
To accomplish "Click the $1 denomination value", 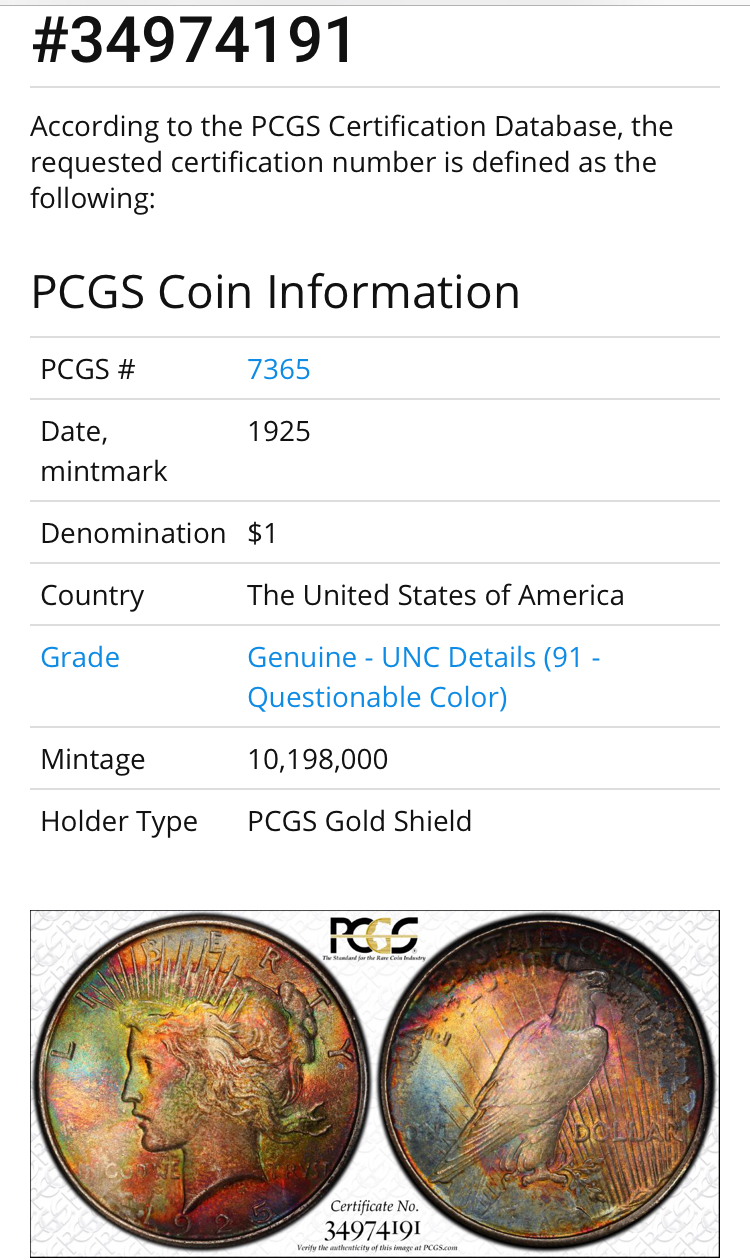I will point(262,533).
